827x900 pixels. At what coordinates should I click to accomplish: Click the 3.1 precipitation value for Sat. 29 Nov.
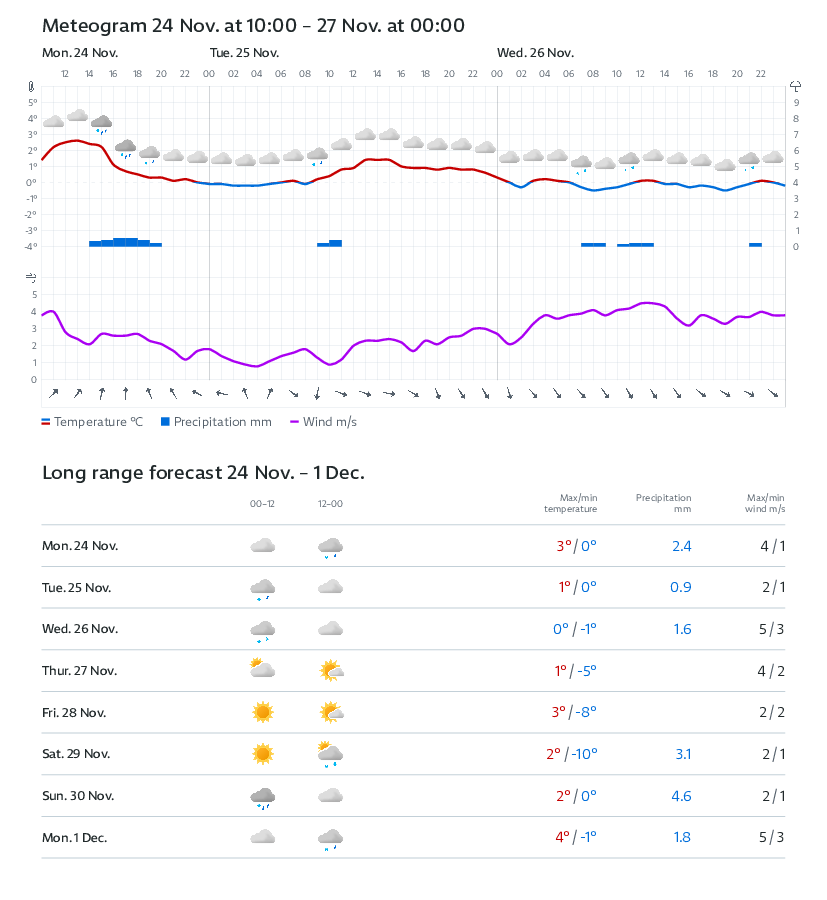click(x=683, y=754)
